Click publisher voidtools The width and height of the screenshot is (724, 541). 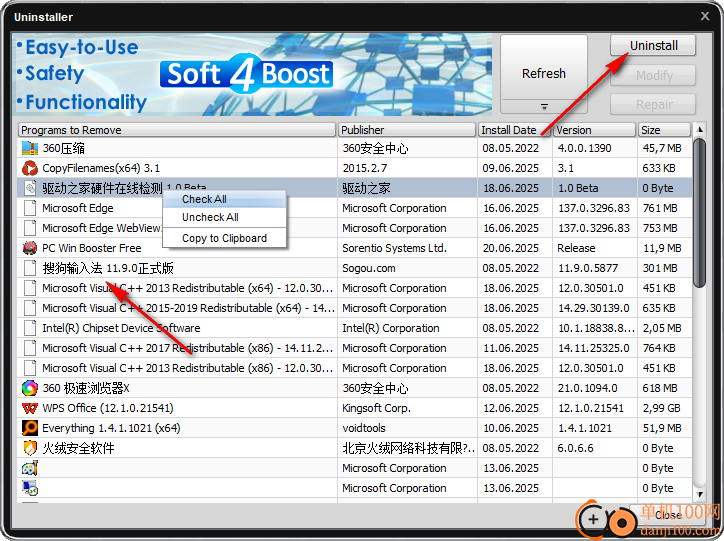pyautogui.click(x=363, y=428)
